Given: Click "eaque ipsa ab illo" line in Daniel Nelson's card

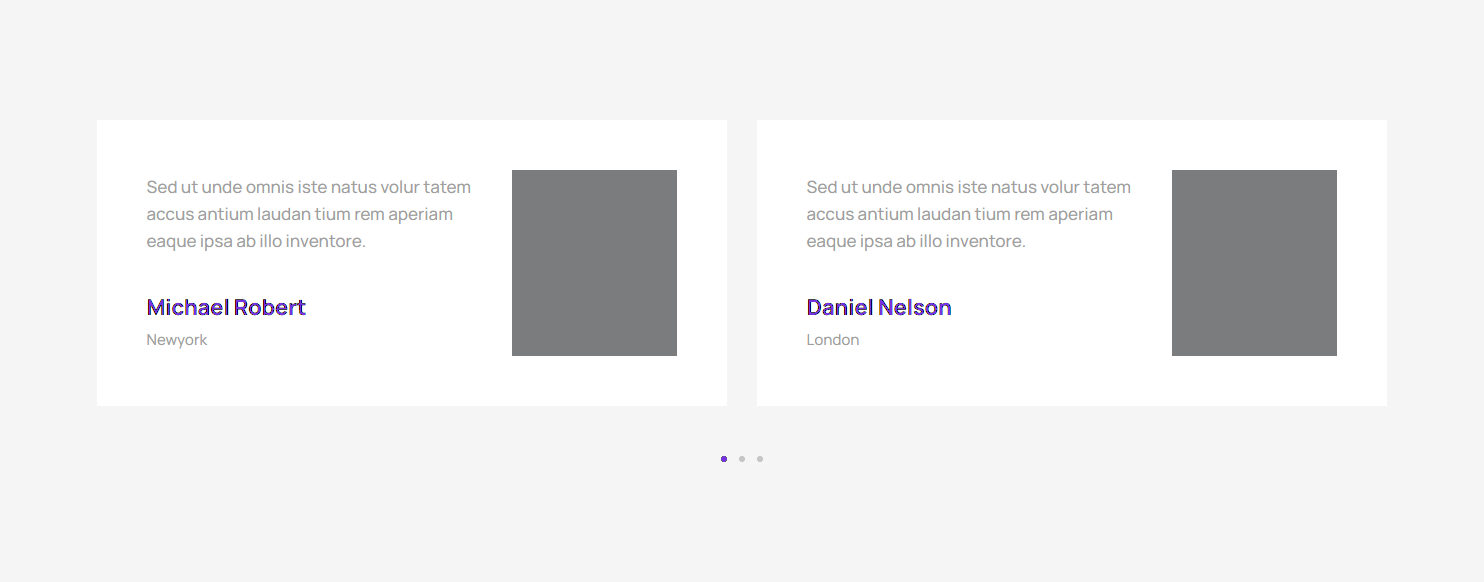Looking at the screenshot, I should (916, 241).
